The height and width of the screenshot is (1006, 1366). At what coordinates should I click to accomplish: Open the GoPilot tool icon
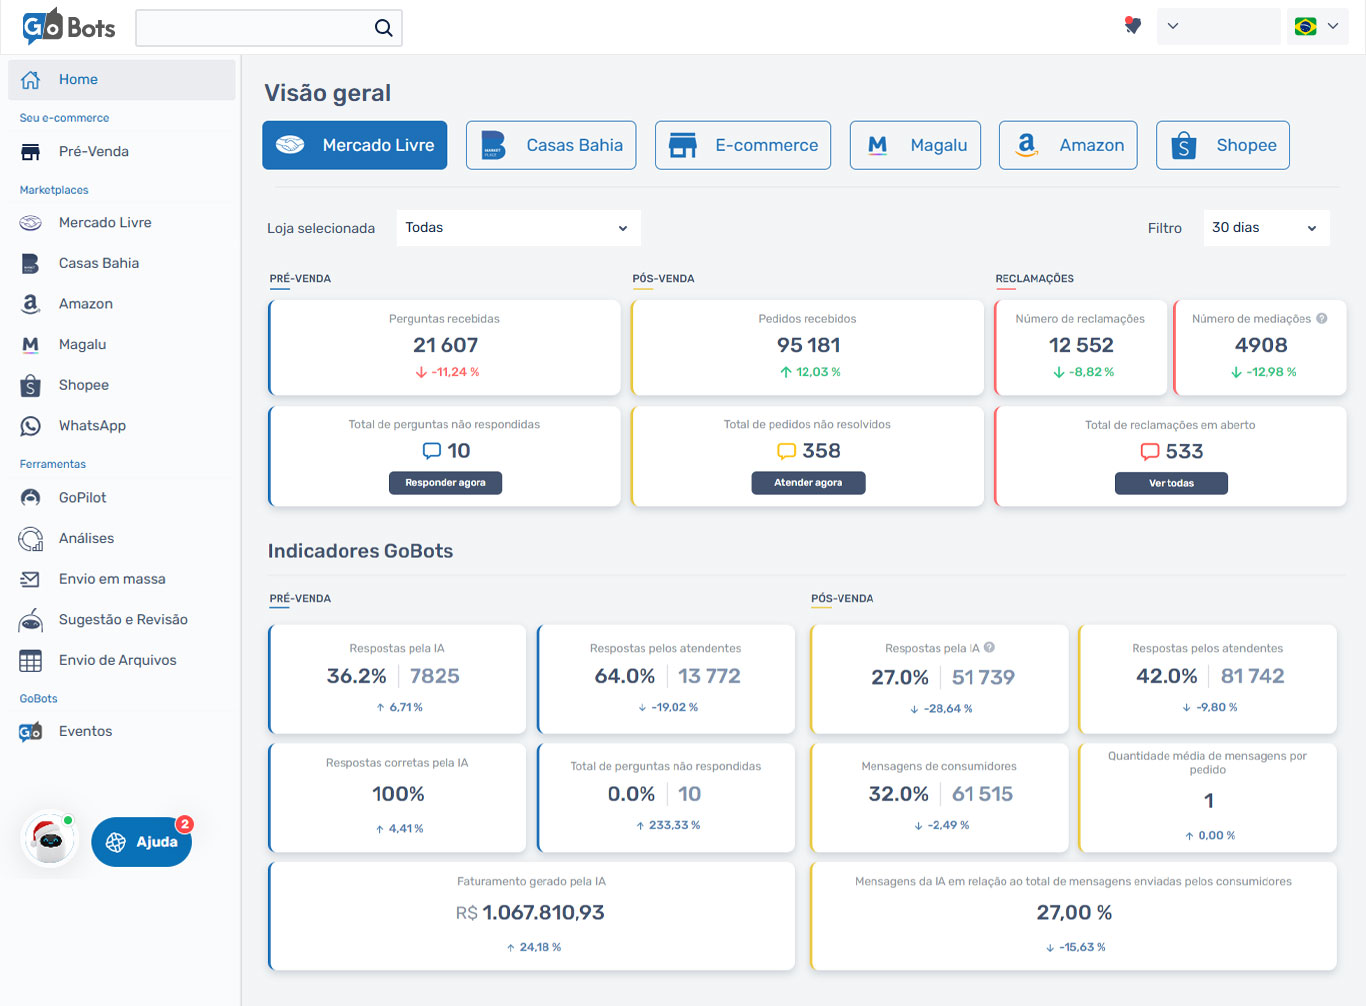click(x=31, y=498)
